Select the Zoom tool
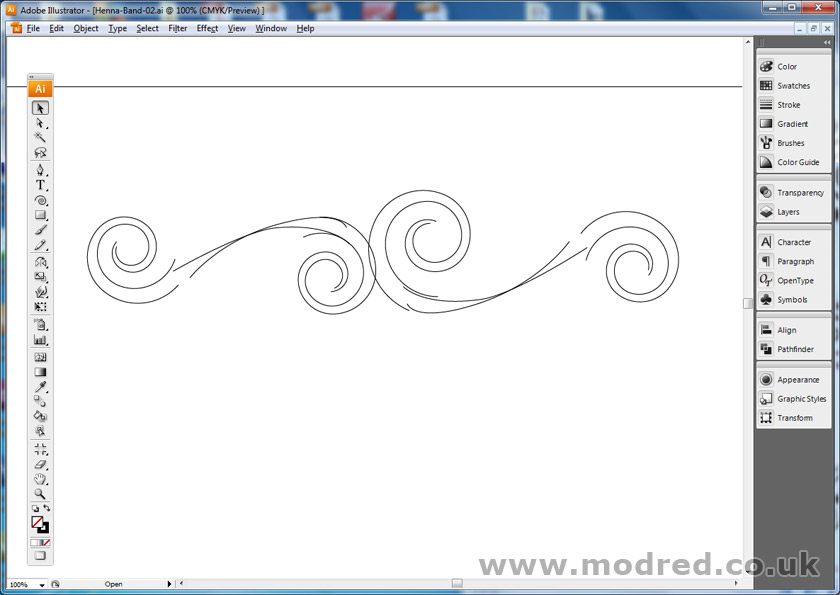 click(x=38, y=492)
